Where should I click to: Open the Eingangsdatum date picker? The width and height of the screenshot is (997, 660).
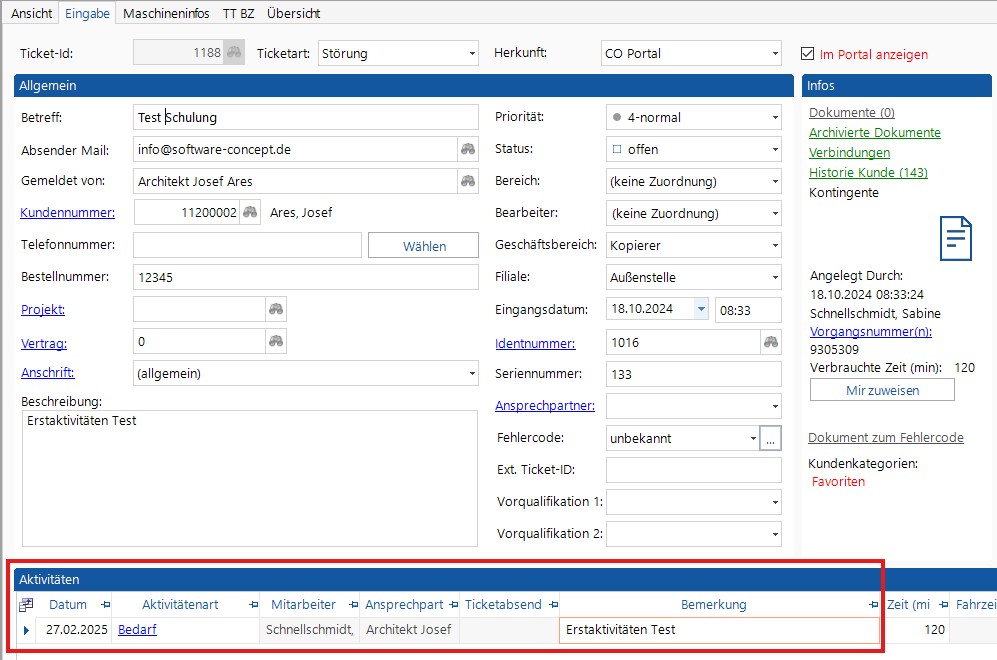(x=701, y=309)
